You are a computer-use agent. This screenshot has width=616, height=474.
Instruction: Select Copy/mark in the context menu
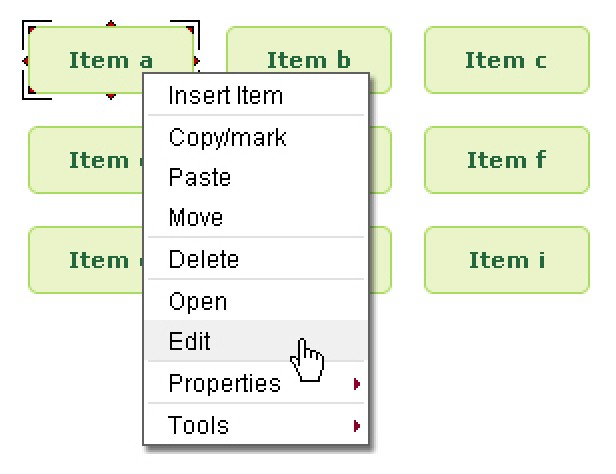[x=227, y=138]
